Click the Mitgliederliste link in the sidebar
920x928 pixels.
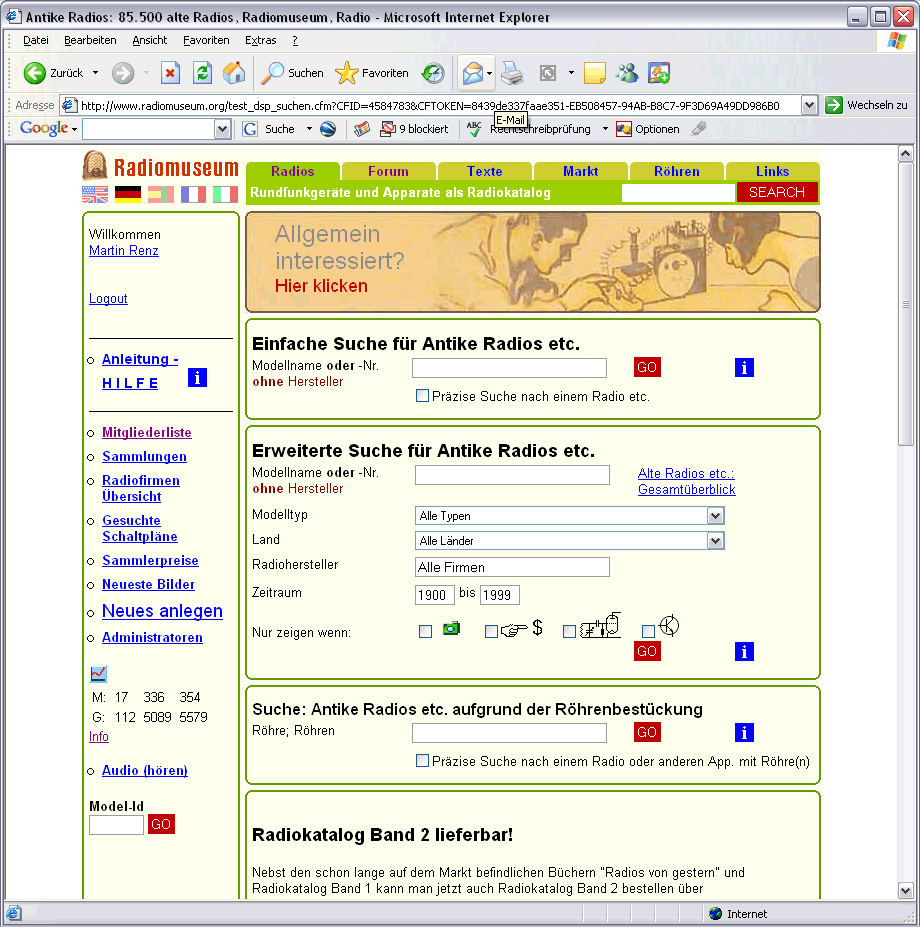click(x=147, y=433)
